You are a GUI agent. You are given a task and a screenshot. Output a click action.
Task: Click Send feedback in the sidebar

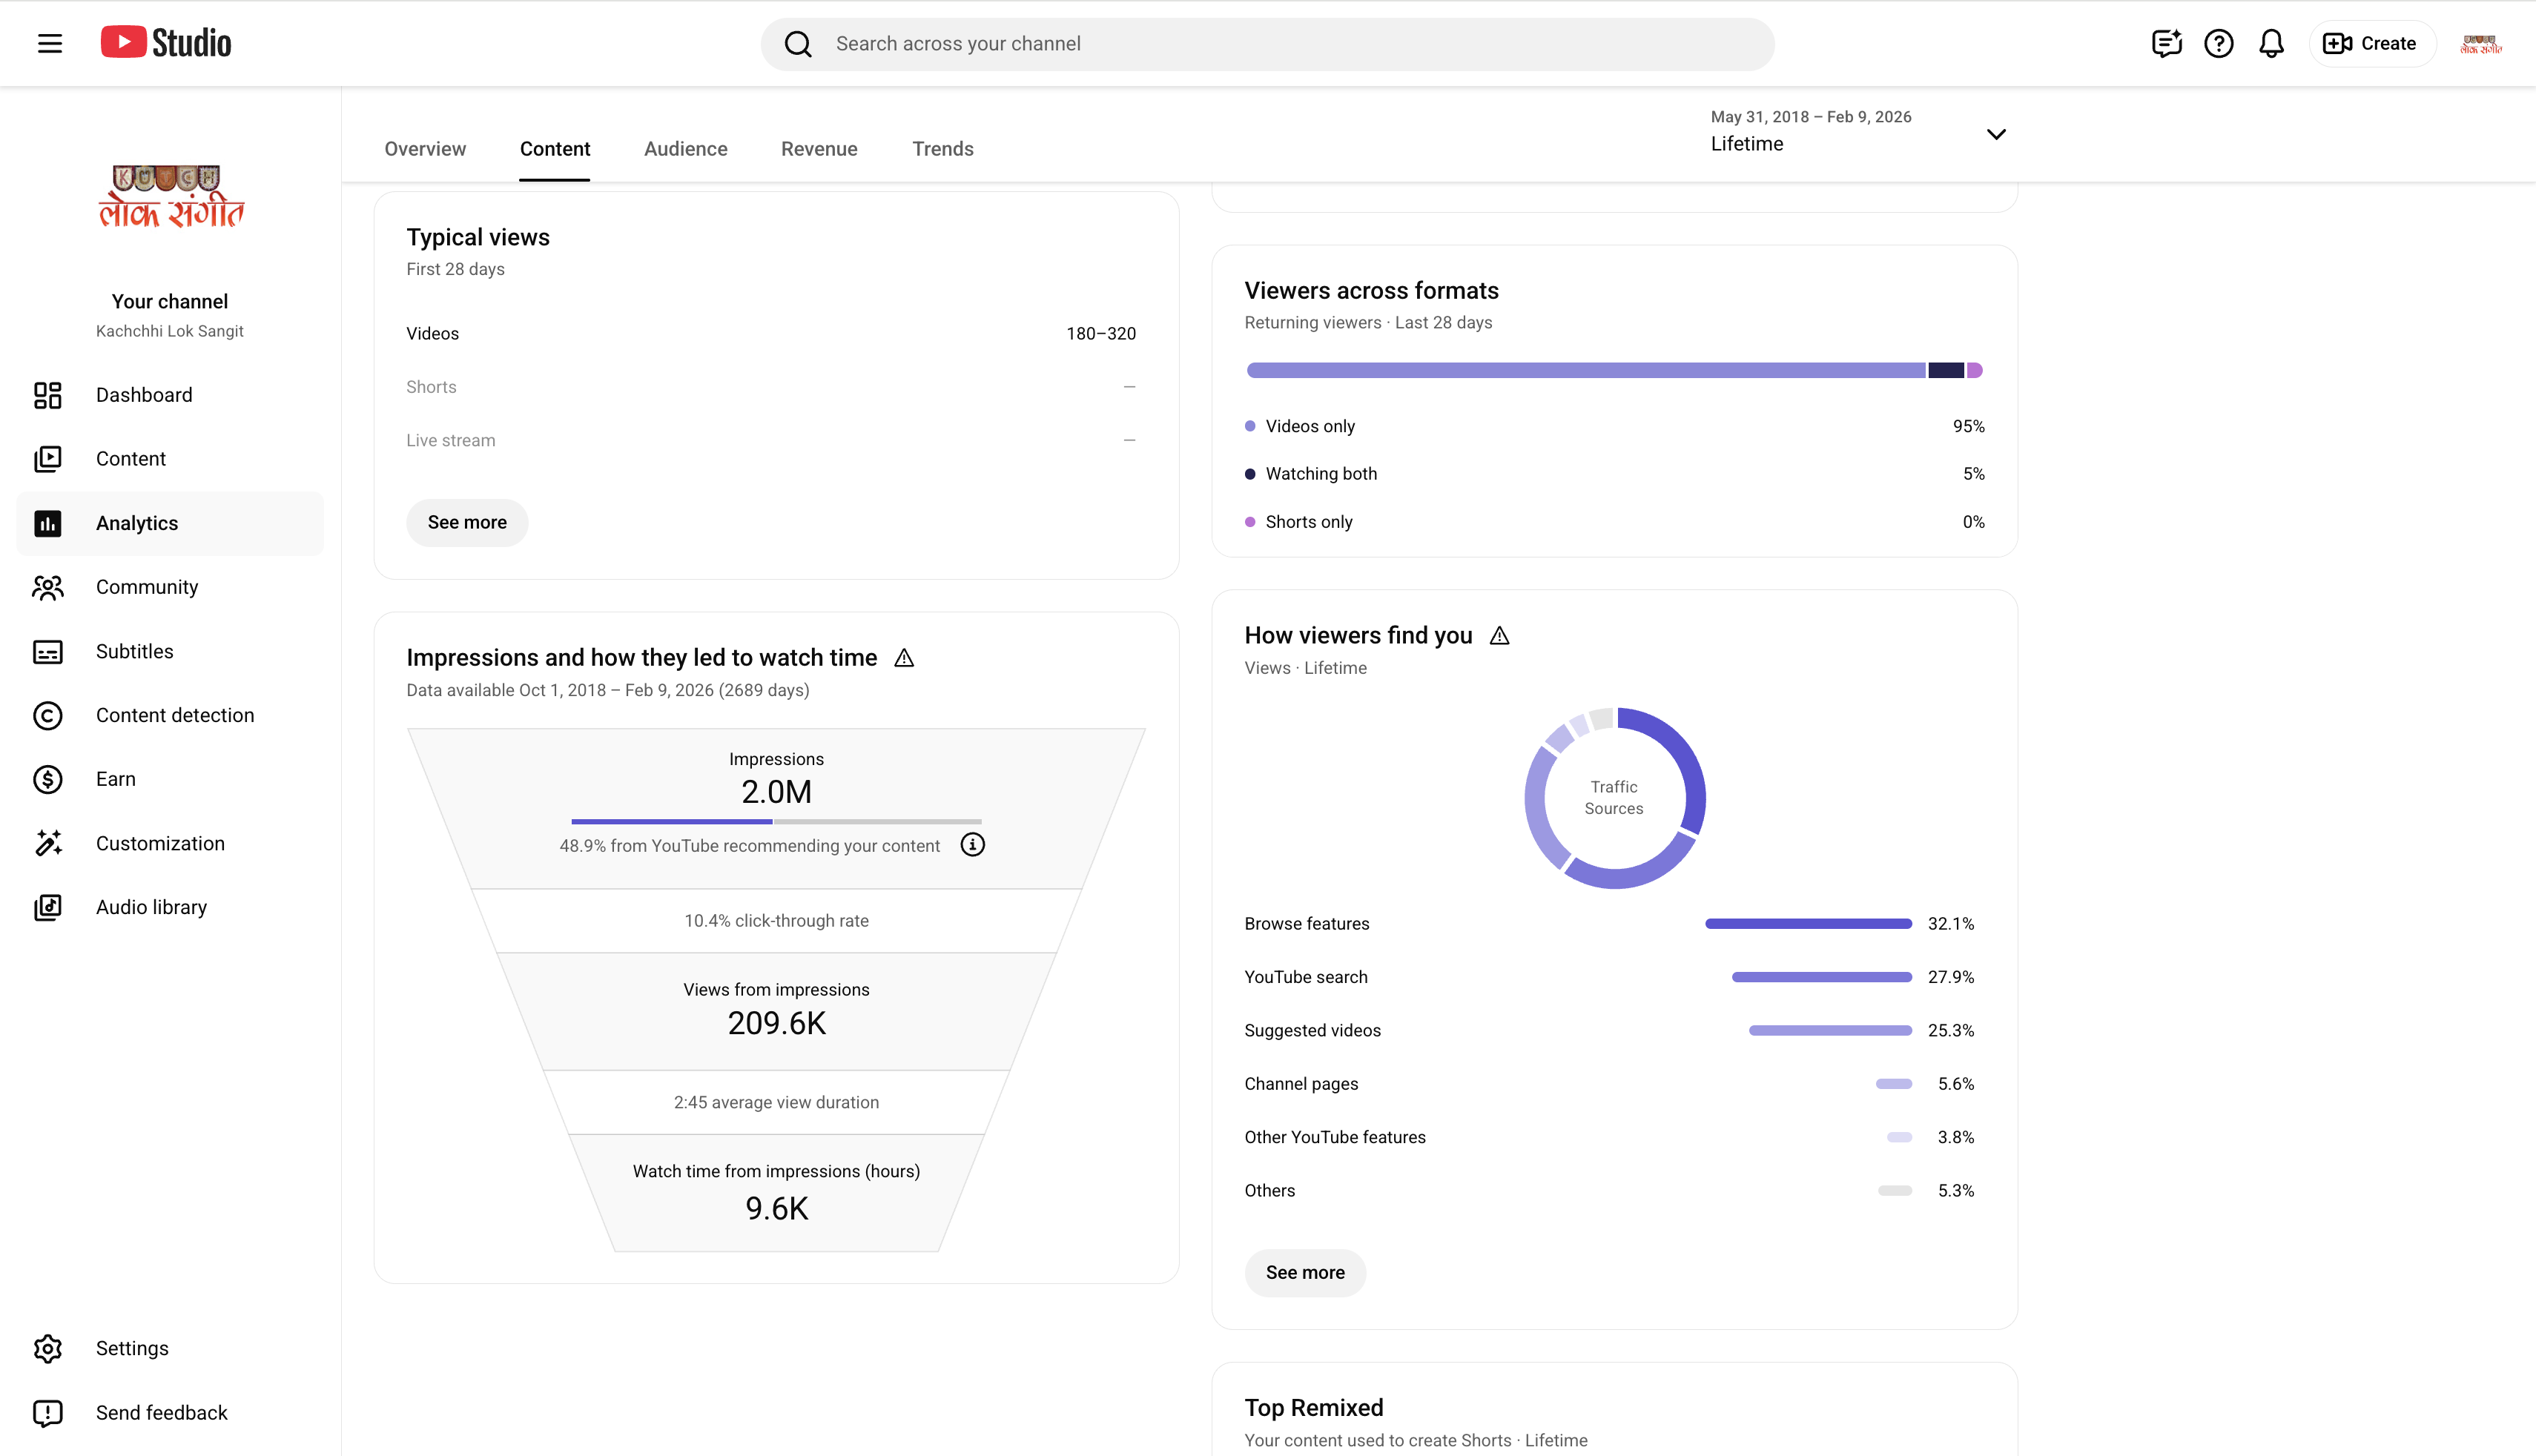coord(170,1413)
